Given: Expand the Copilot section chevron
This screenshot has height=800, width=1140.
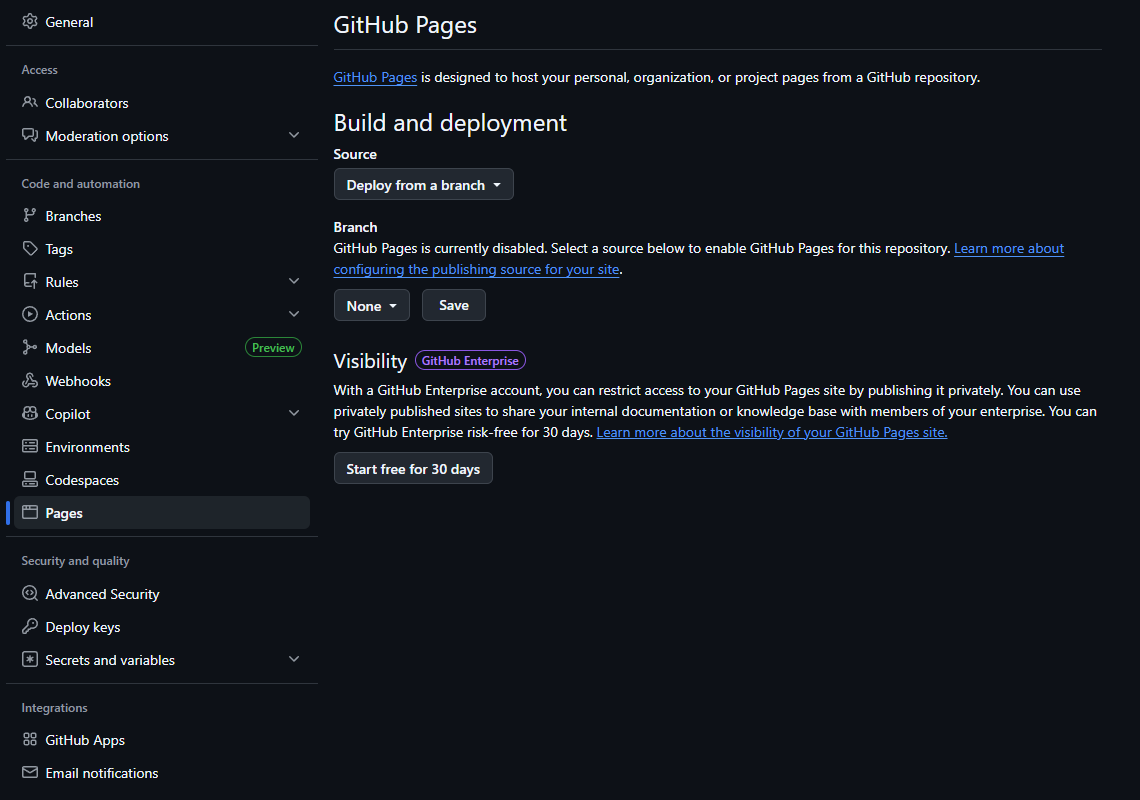Looking at the screenshot, I should click(x=294, y=413).
